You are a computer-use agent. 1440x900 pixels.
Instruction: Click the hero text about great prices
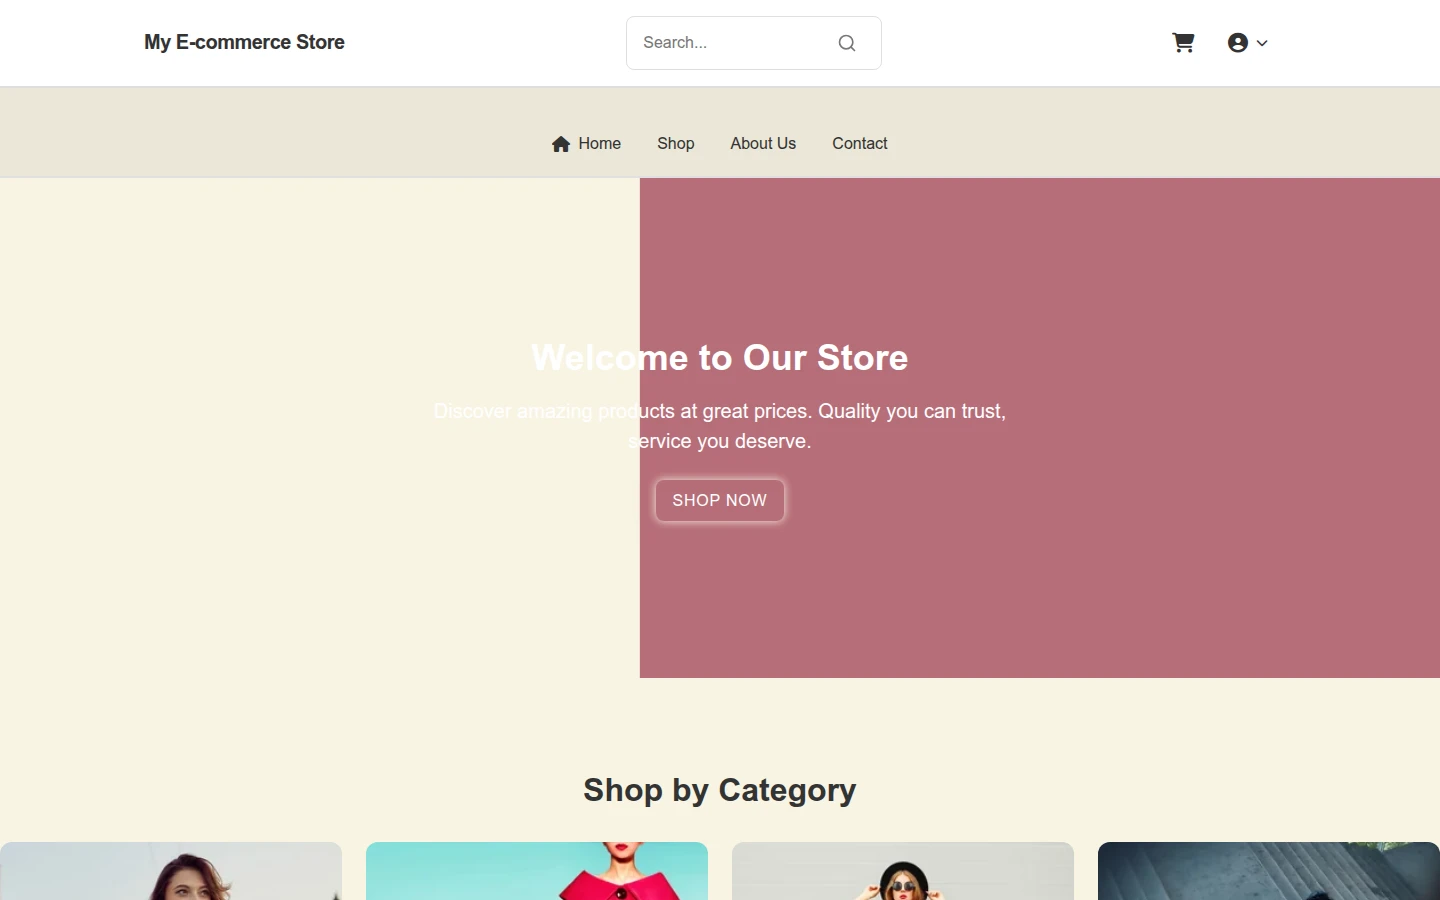pos(720,426)
